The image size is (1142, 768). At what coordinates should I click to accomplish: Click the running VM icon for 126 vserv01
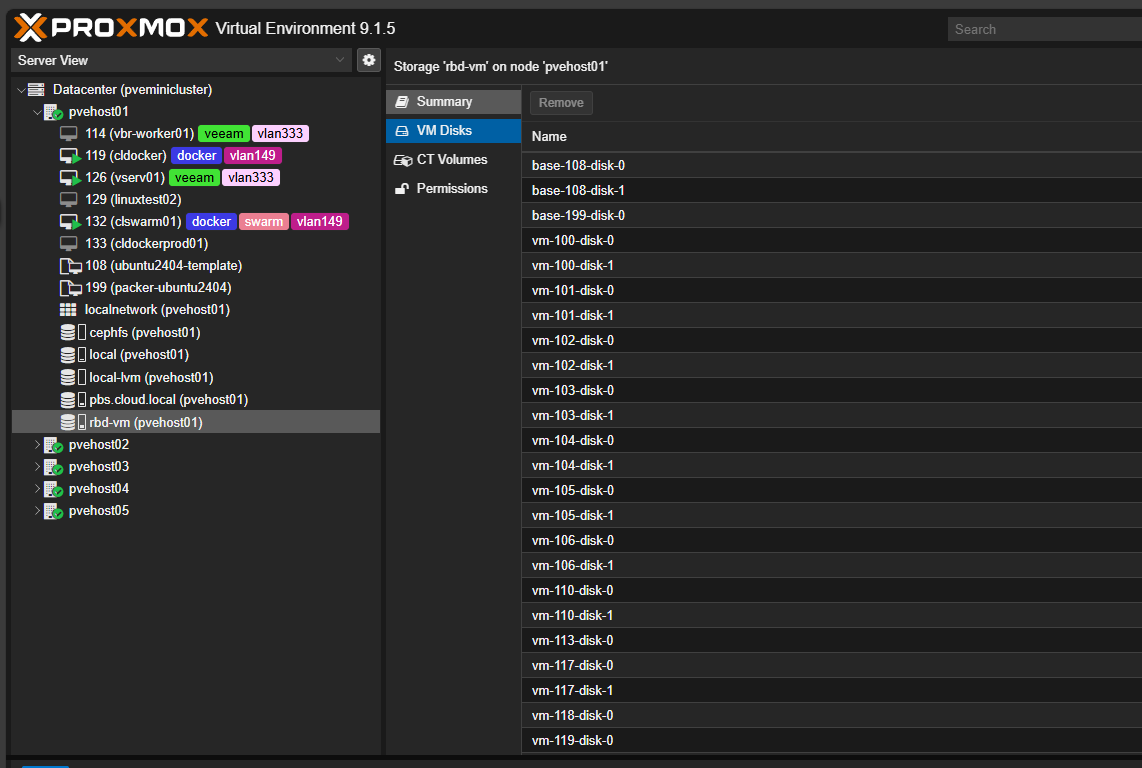[70, 178]
